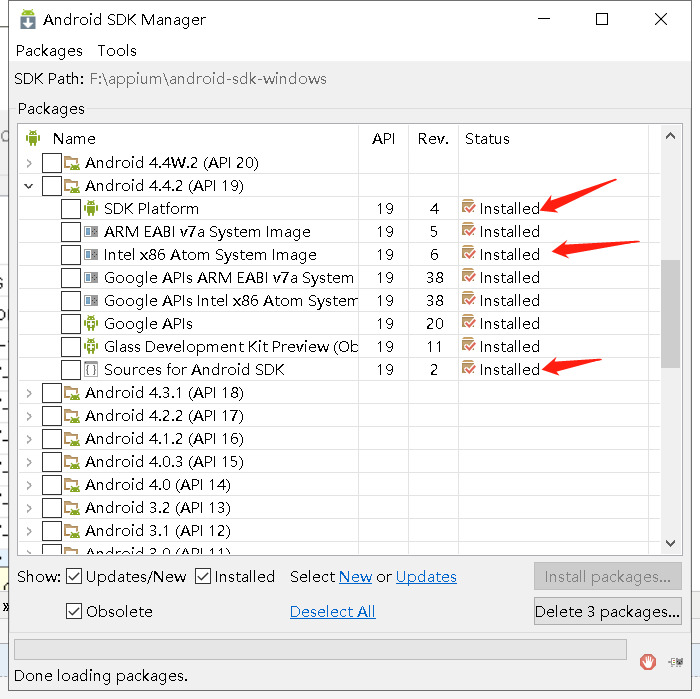
Task: Click the icon beside Google APIs Intel x86 Atom System
Action: (91, 300)
